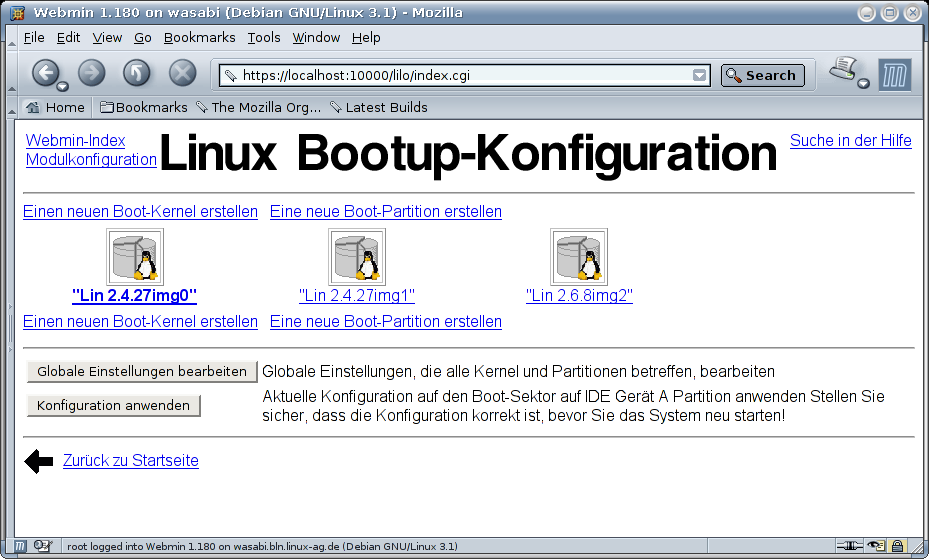Click the Lin 2.4.27img0 kernel icon

(x=134, y=257)
